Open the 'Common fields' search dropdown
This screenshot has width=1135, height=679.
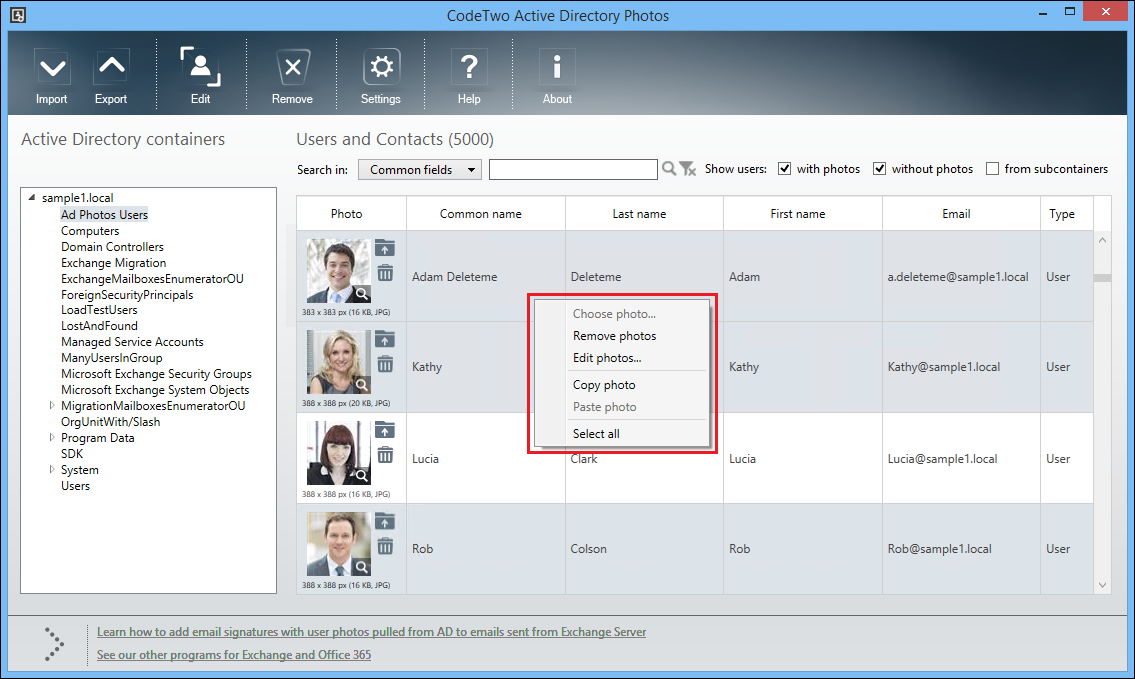click(420, 169)
